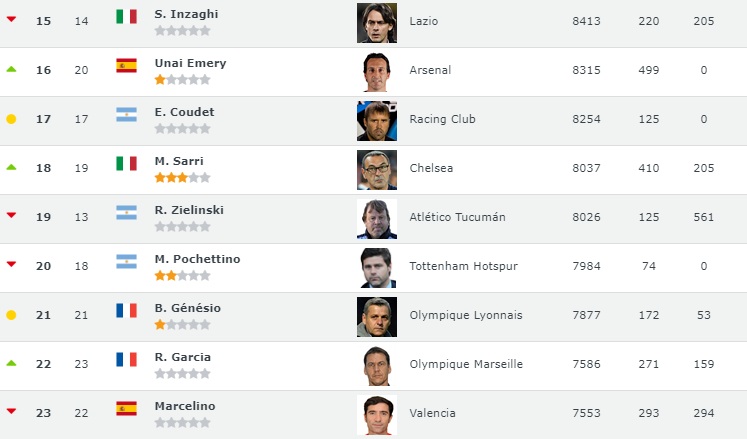Click the French flag next to B. Génésio

coord(126,310)
